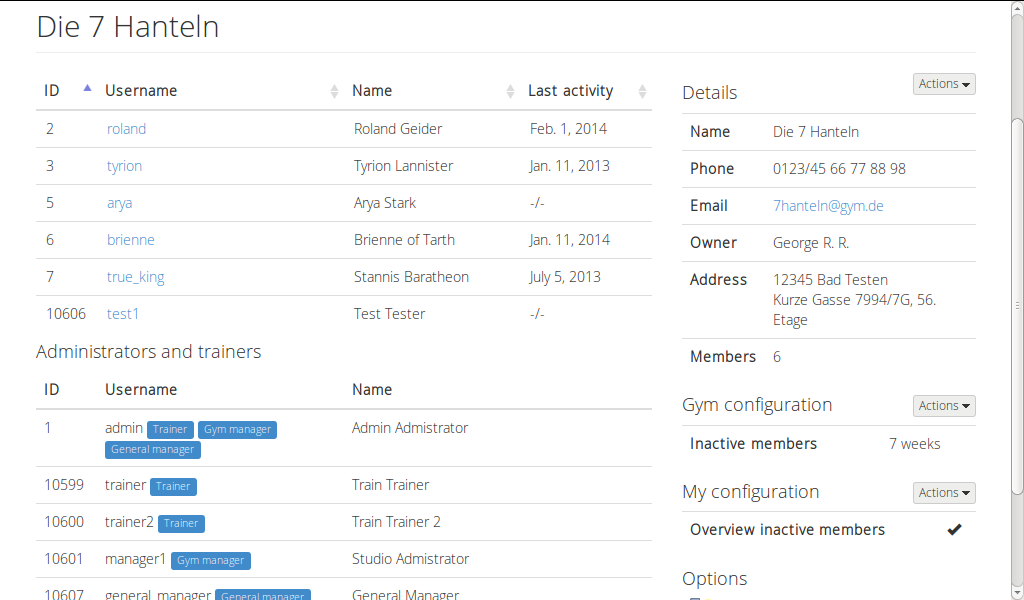Click the Last activity column header
Screen dimensions: 1024x600
click(x=570, y=91)
